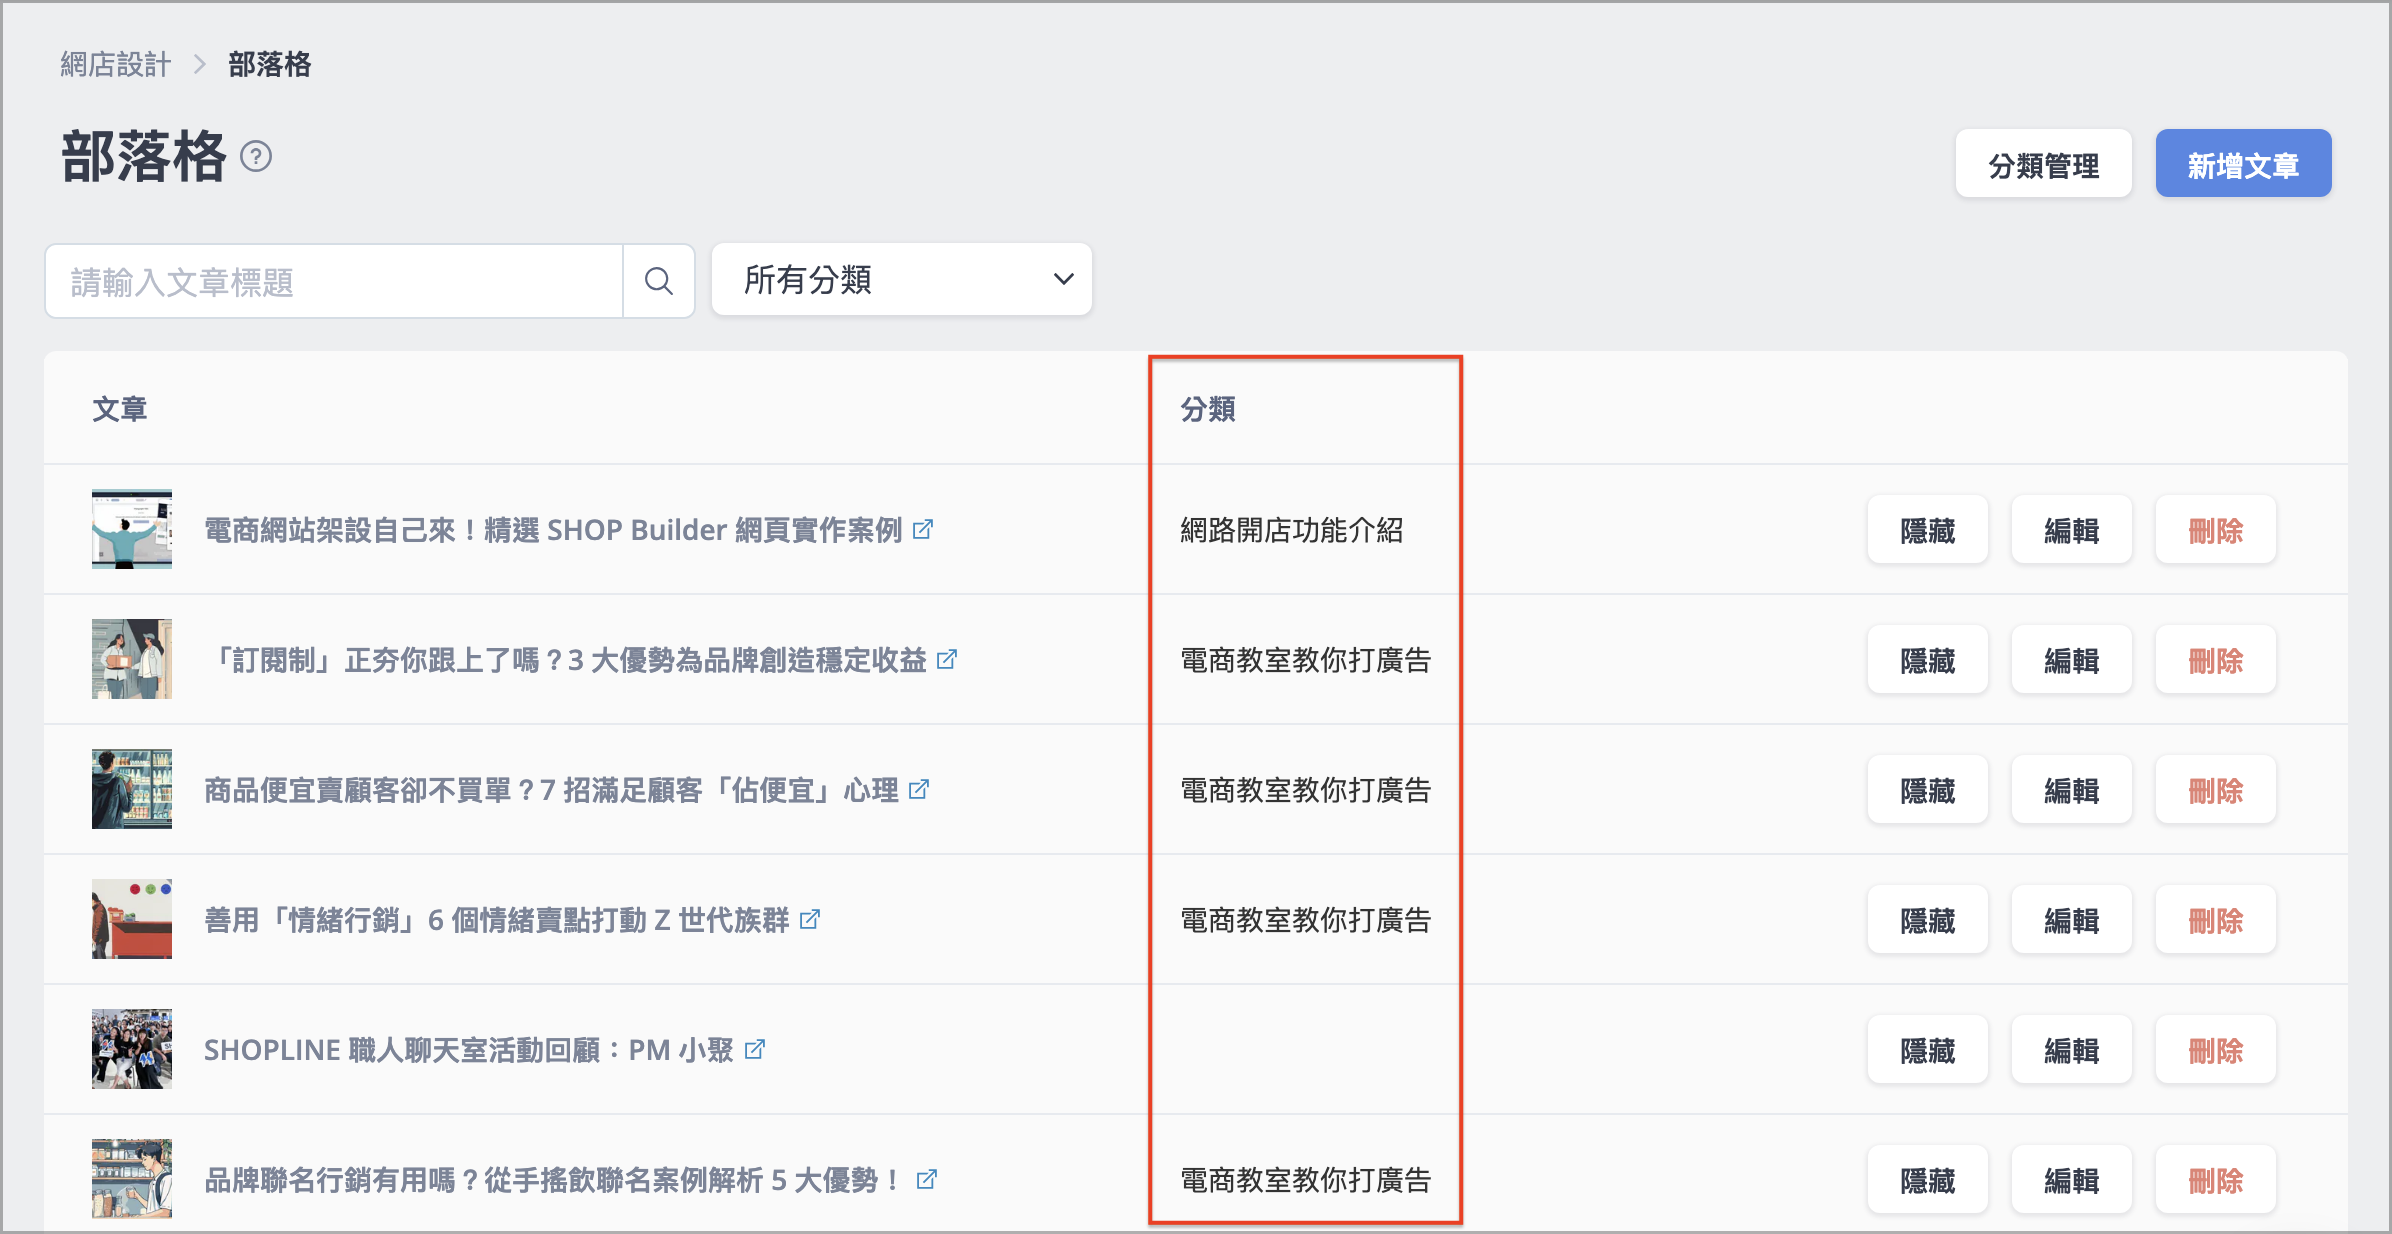Screen dimensions: 2392x1234
Task: Click 新增文章 to add article
Action: (2243, 164)
